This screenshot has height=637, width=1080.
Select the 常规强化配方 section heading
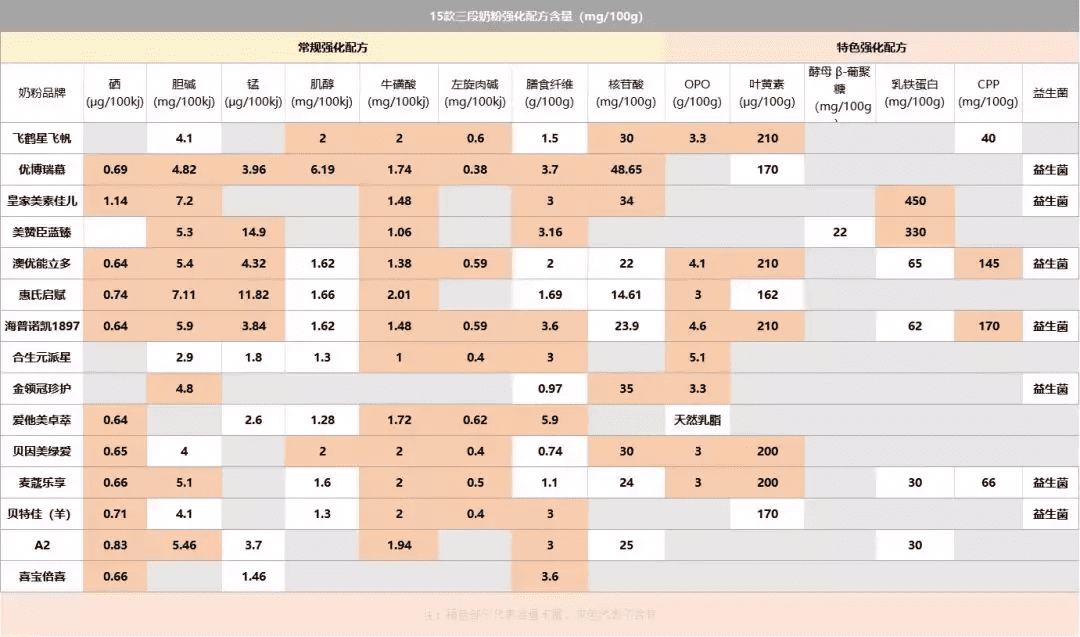click(333, 48)
